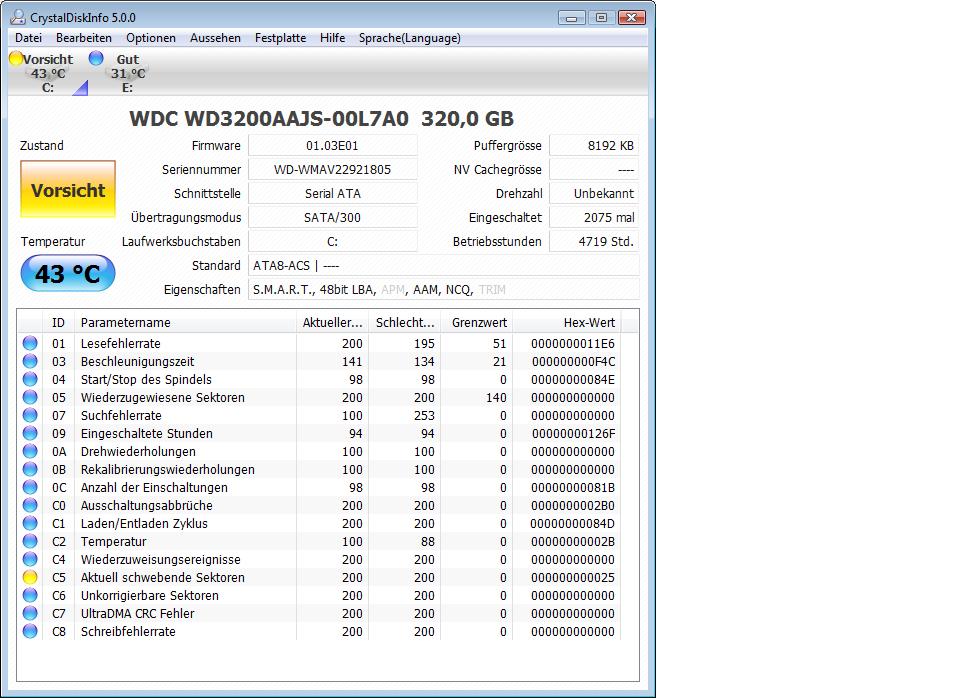The image size is (960, 698).
Task: Click the Schlecht... column header
Action: click(x=405, y=323)
